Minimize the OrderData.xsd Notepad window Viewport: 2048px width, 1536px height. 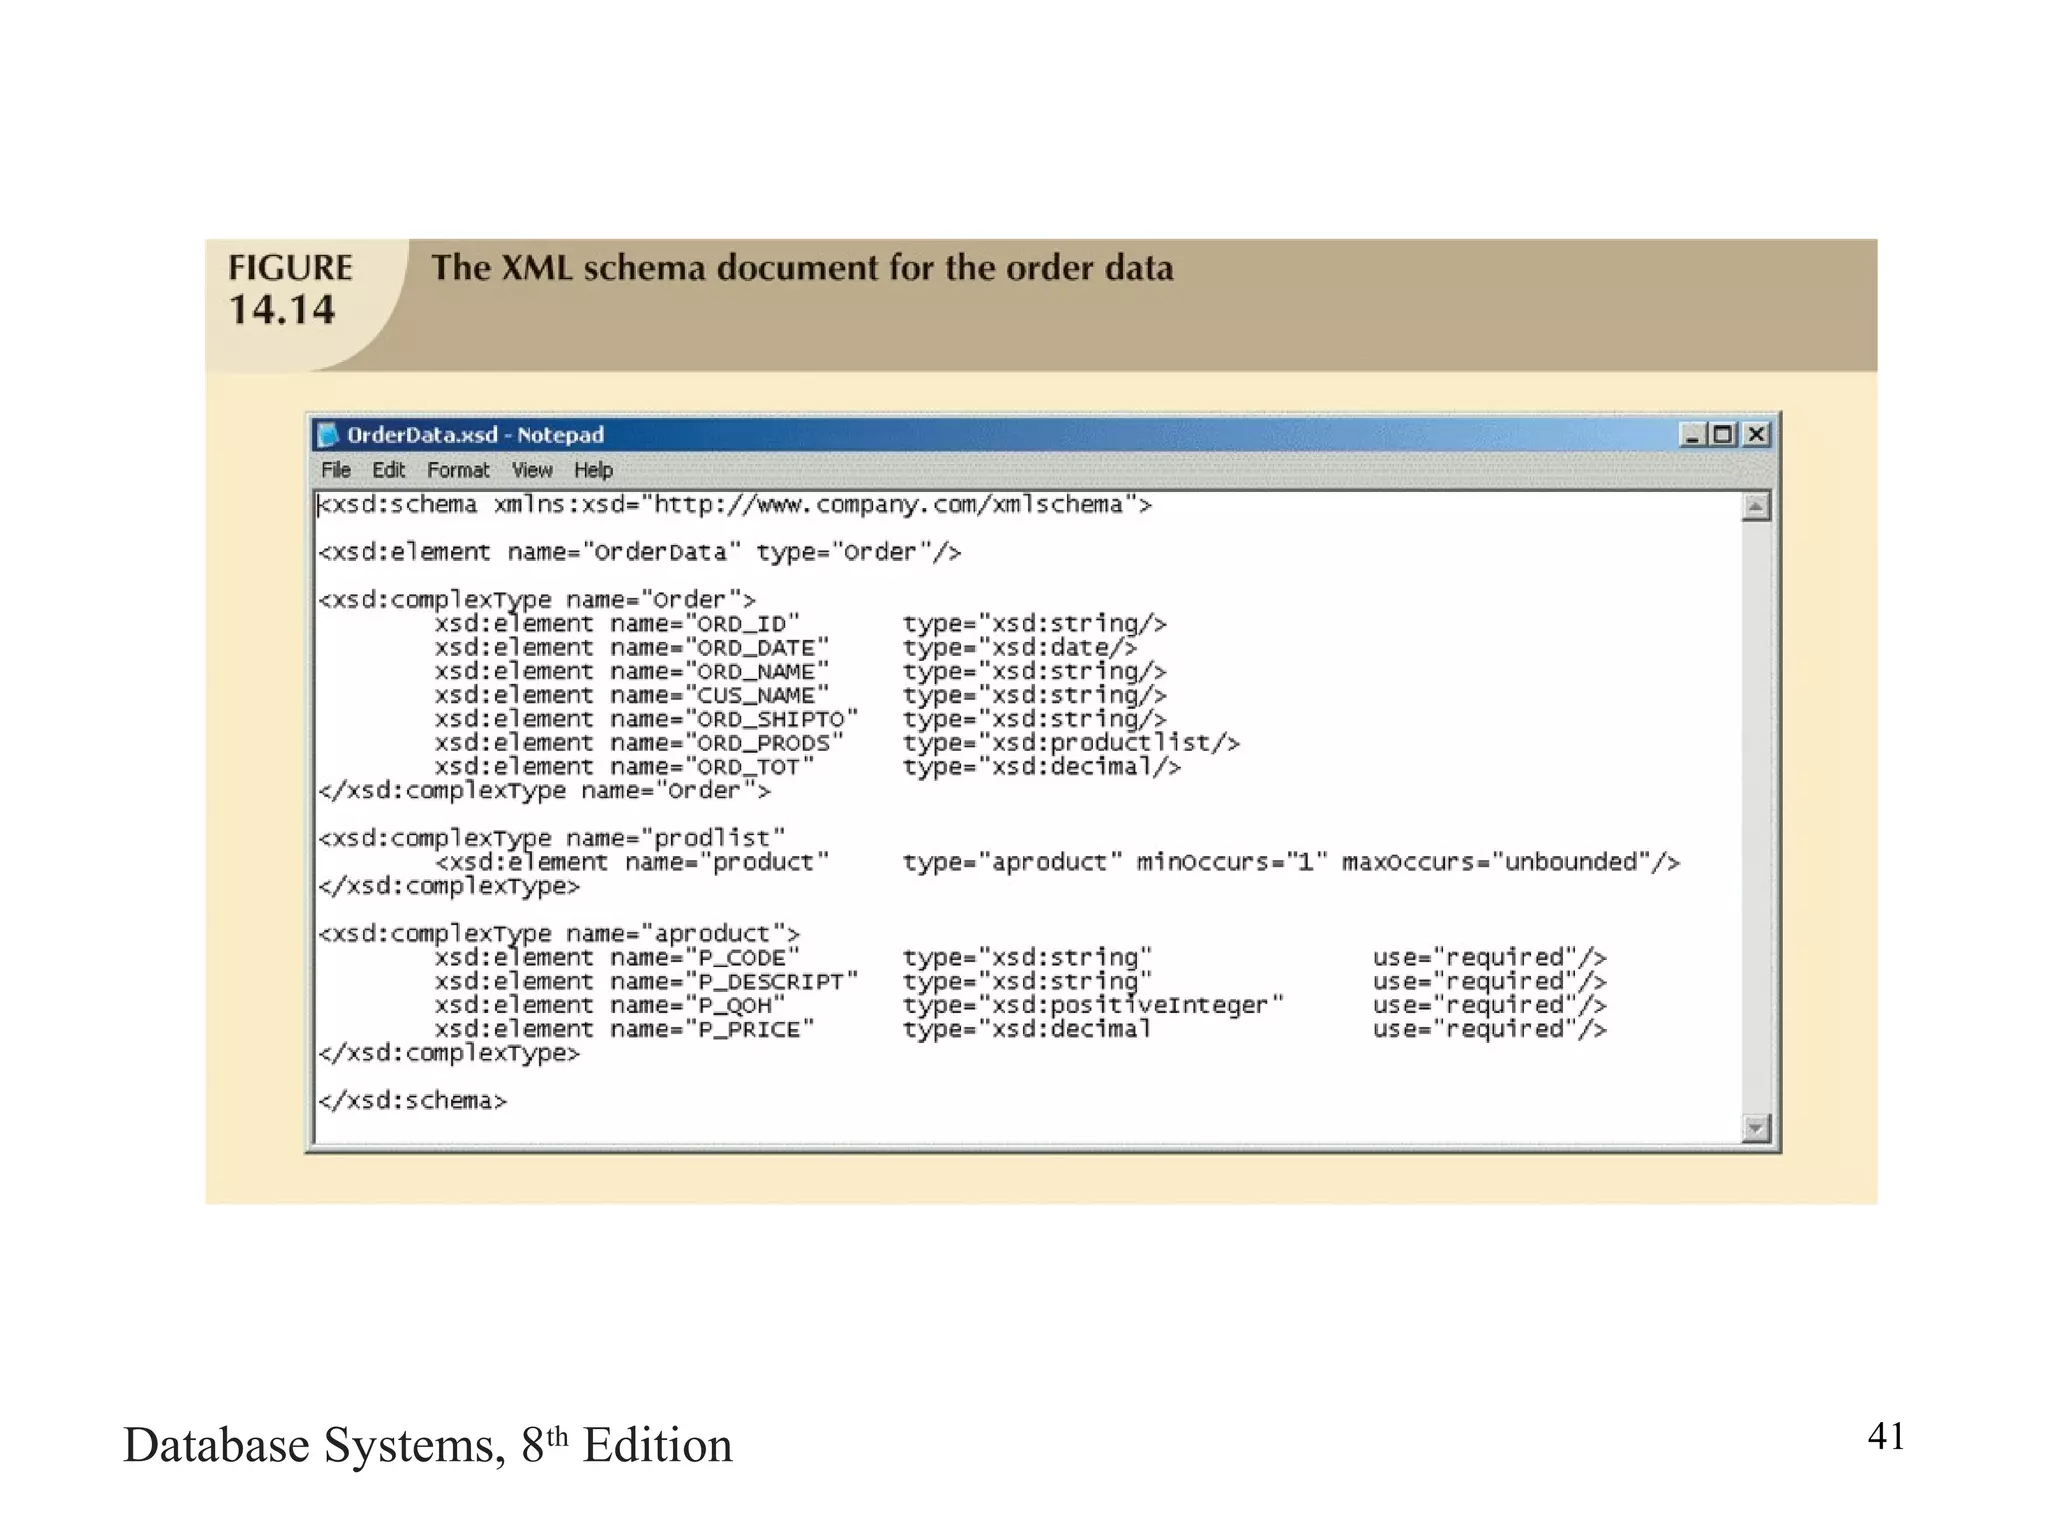1691,435
